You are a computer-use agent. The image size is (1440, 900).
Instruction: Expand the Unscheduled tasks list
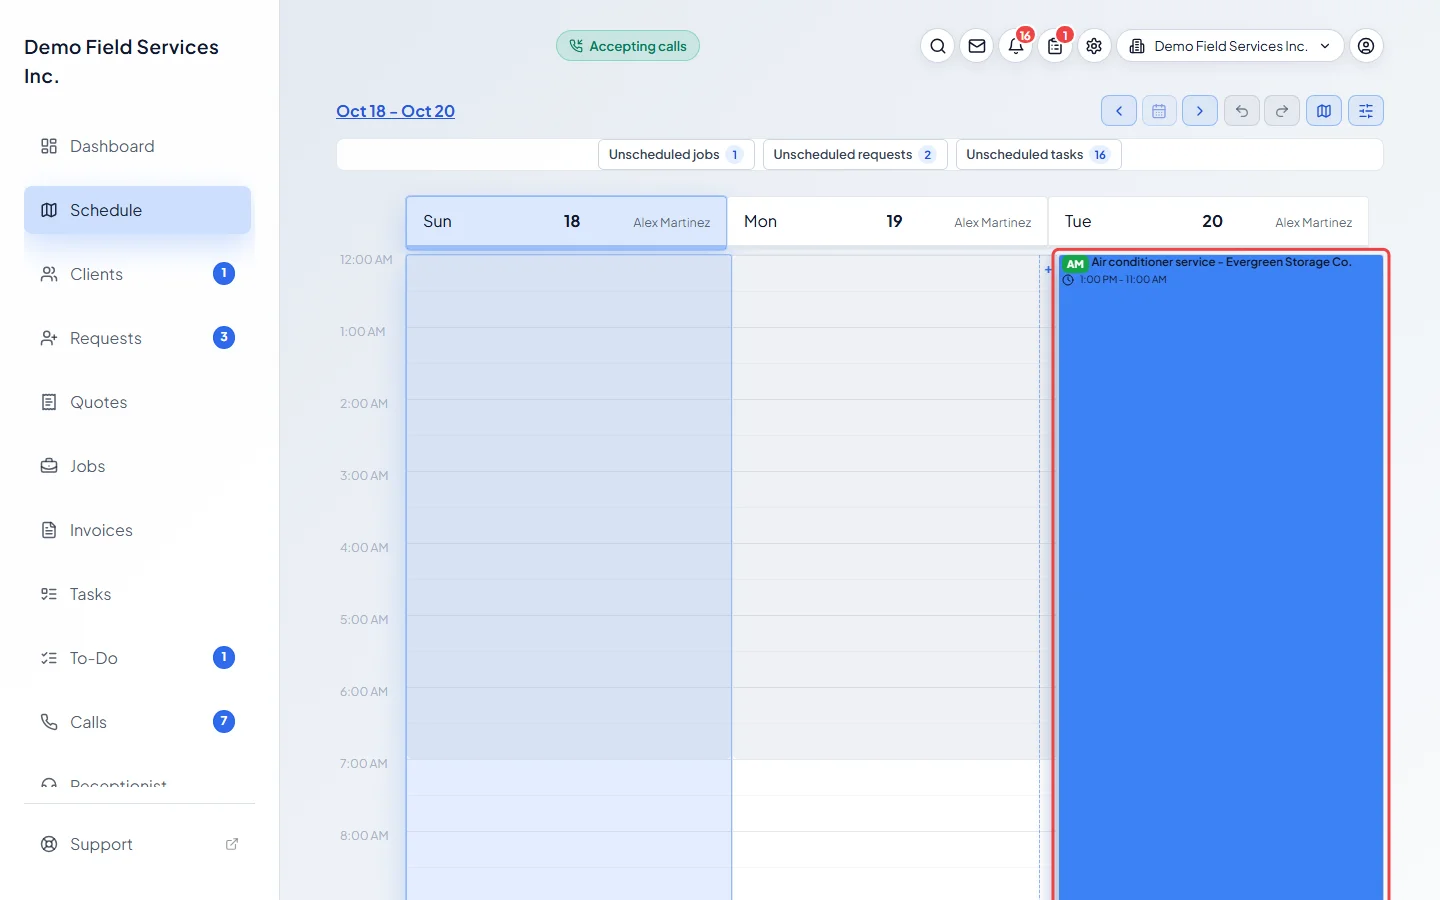(1038, 155)
